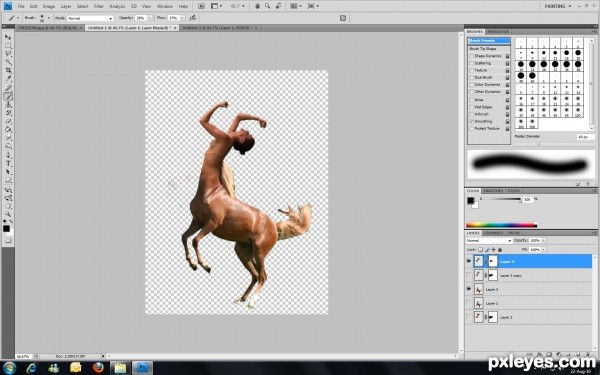
Task: Open Layers panel Fill arrow
Action: (x=544, y=249)
